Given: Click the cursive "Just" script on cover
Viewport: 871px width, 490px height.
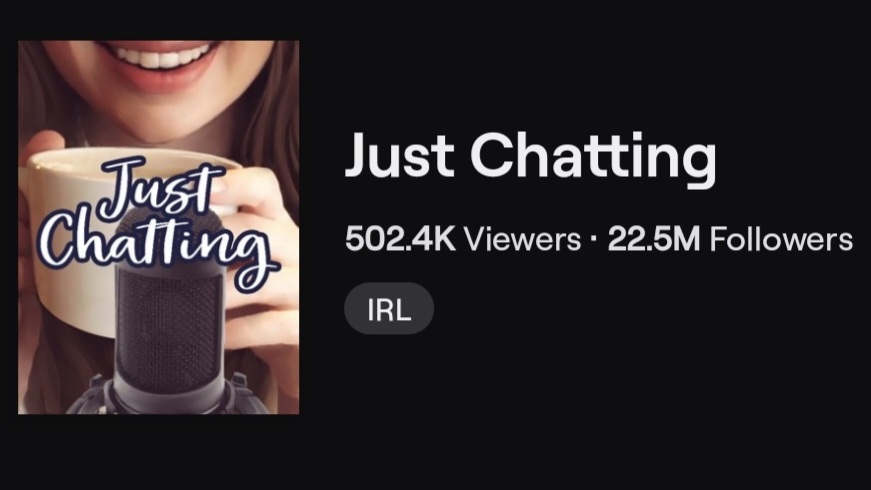Looking at the screenshot, I should [x=158, y=189].
